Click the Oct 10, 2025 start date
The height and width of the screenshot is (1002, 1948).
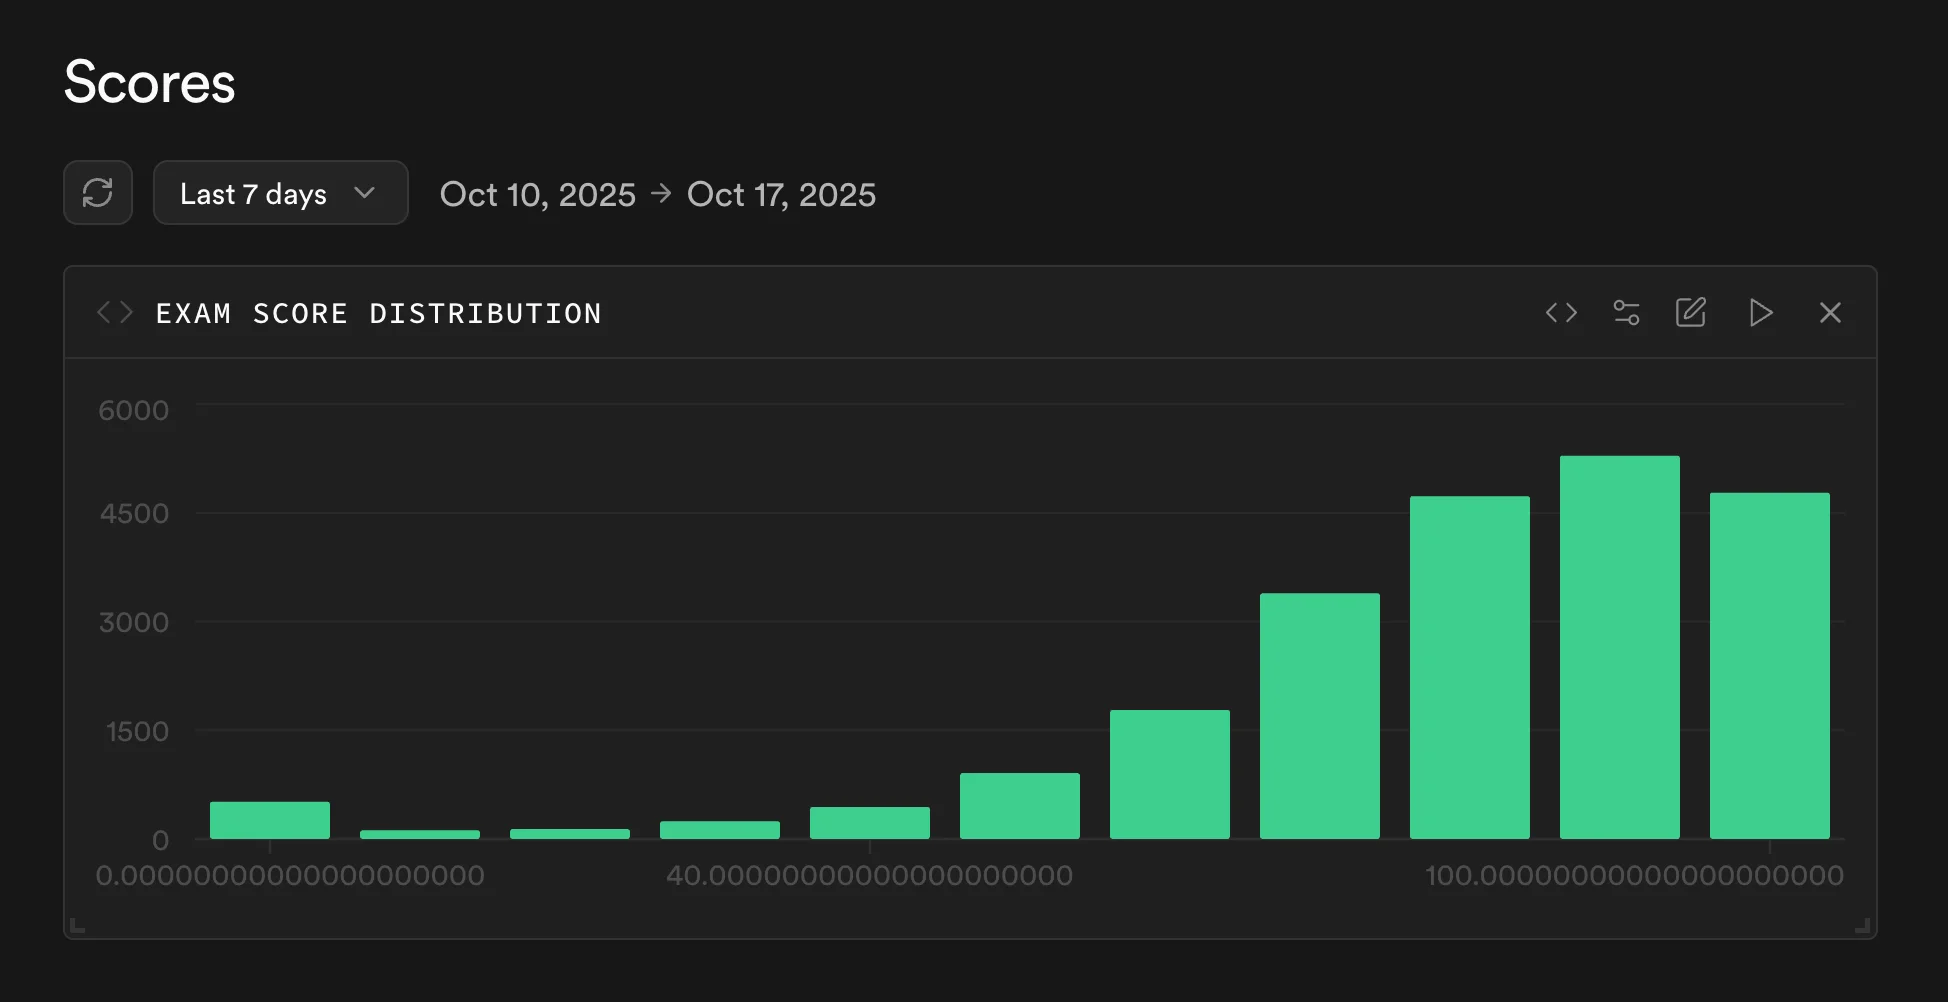pos(537,194)
